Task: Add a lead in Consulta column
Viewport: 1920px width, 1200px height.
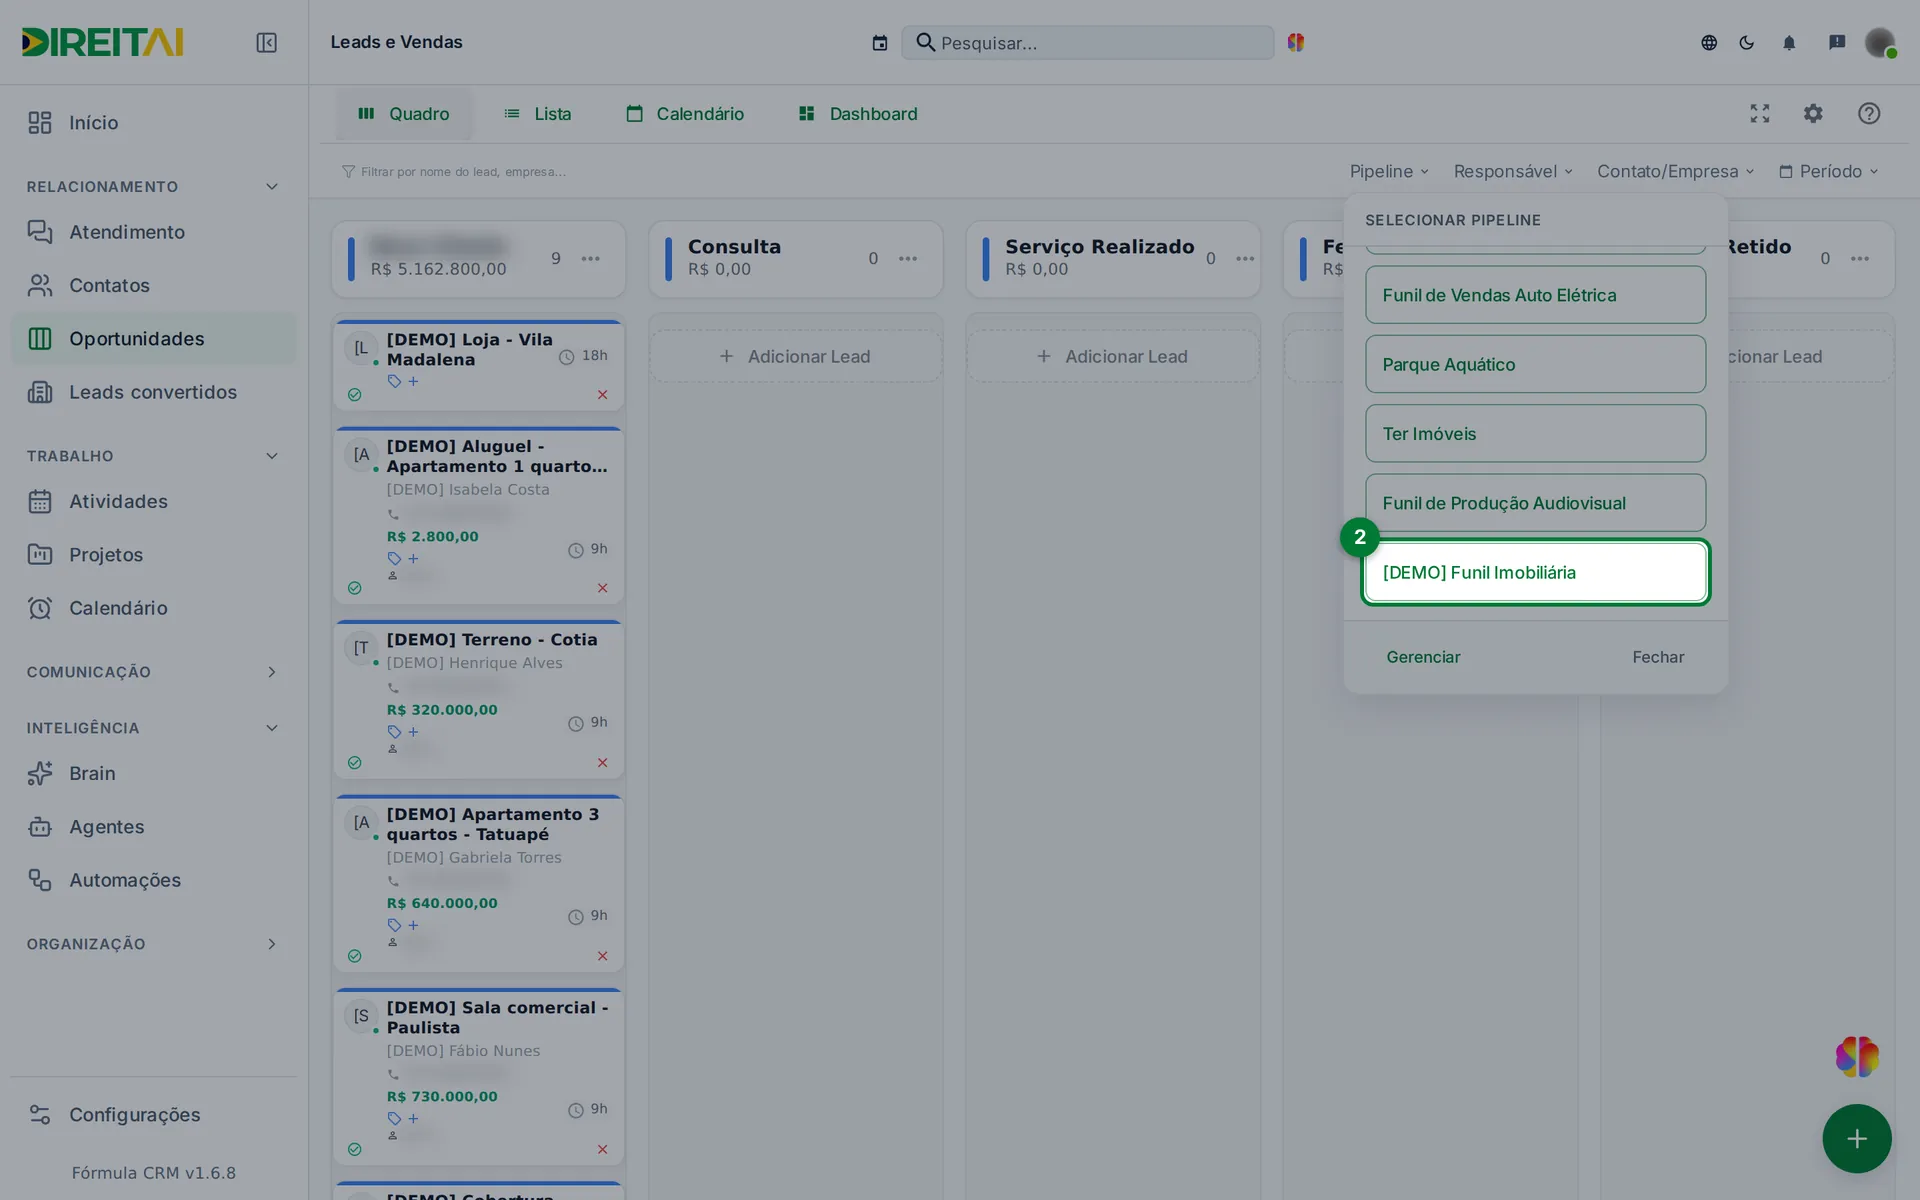Action: click(x=796, y=357)
